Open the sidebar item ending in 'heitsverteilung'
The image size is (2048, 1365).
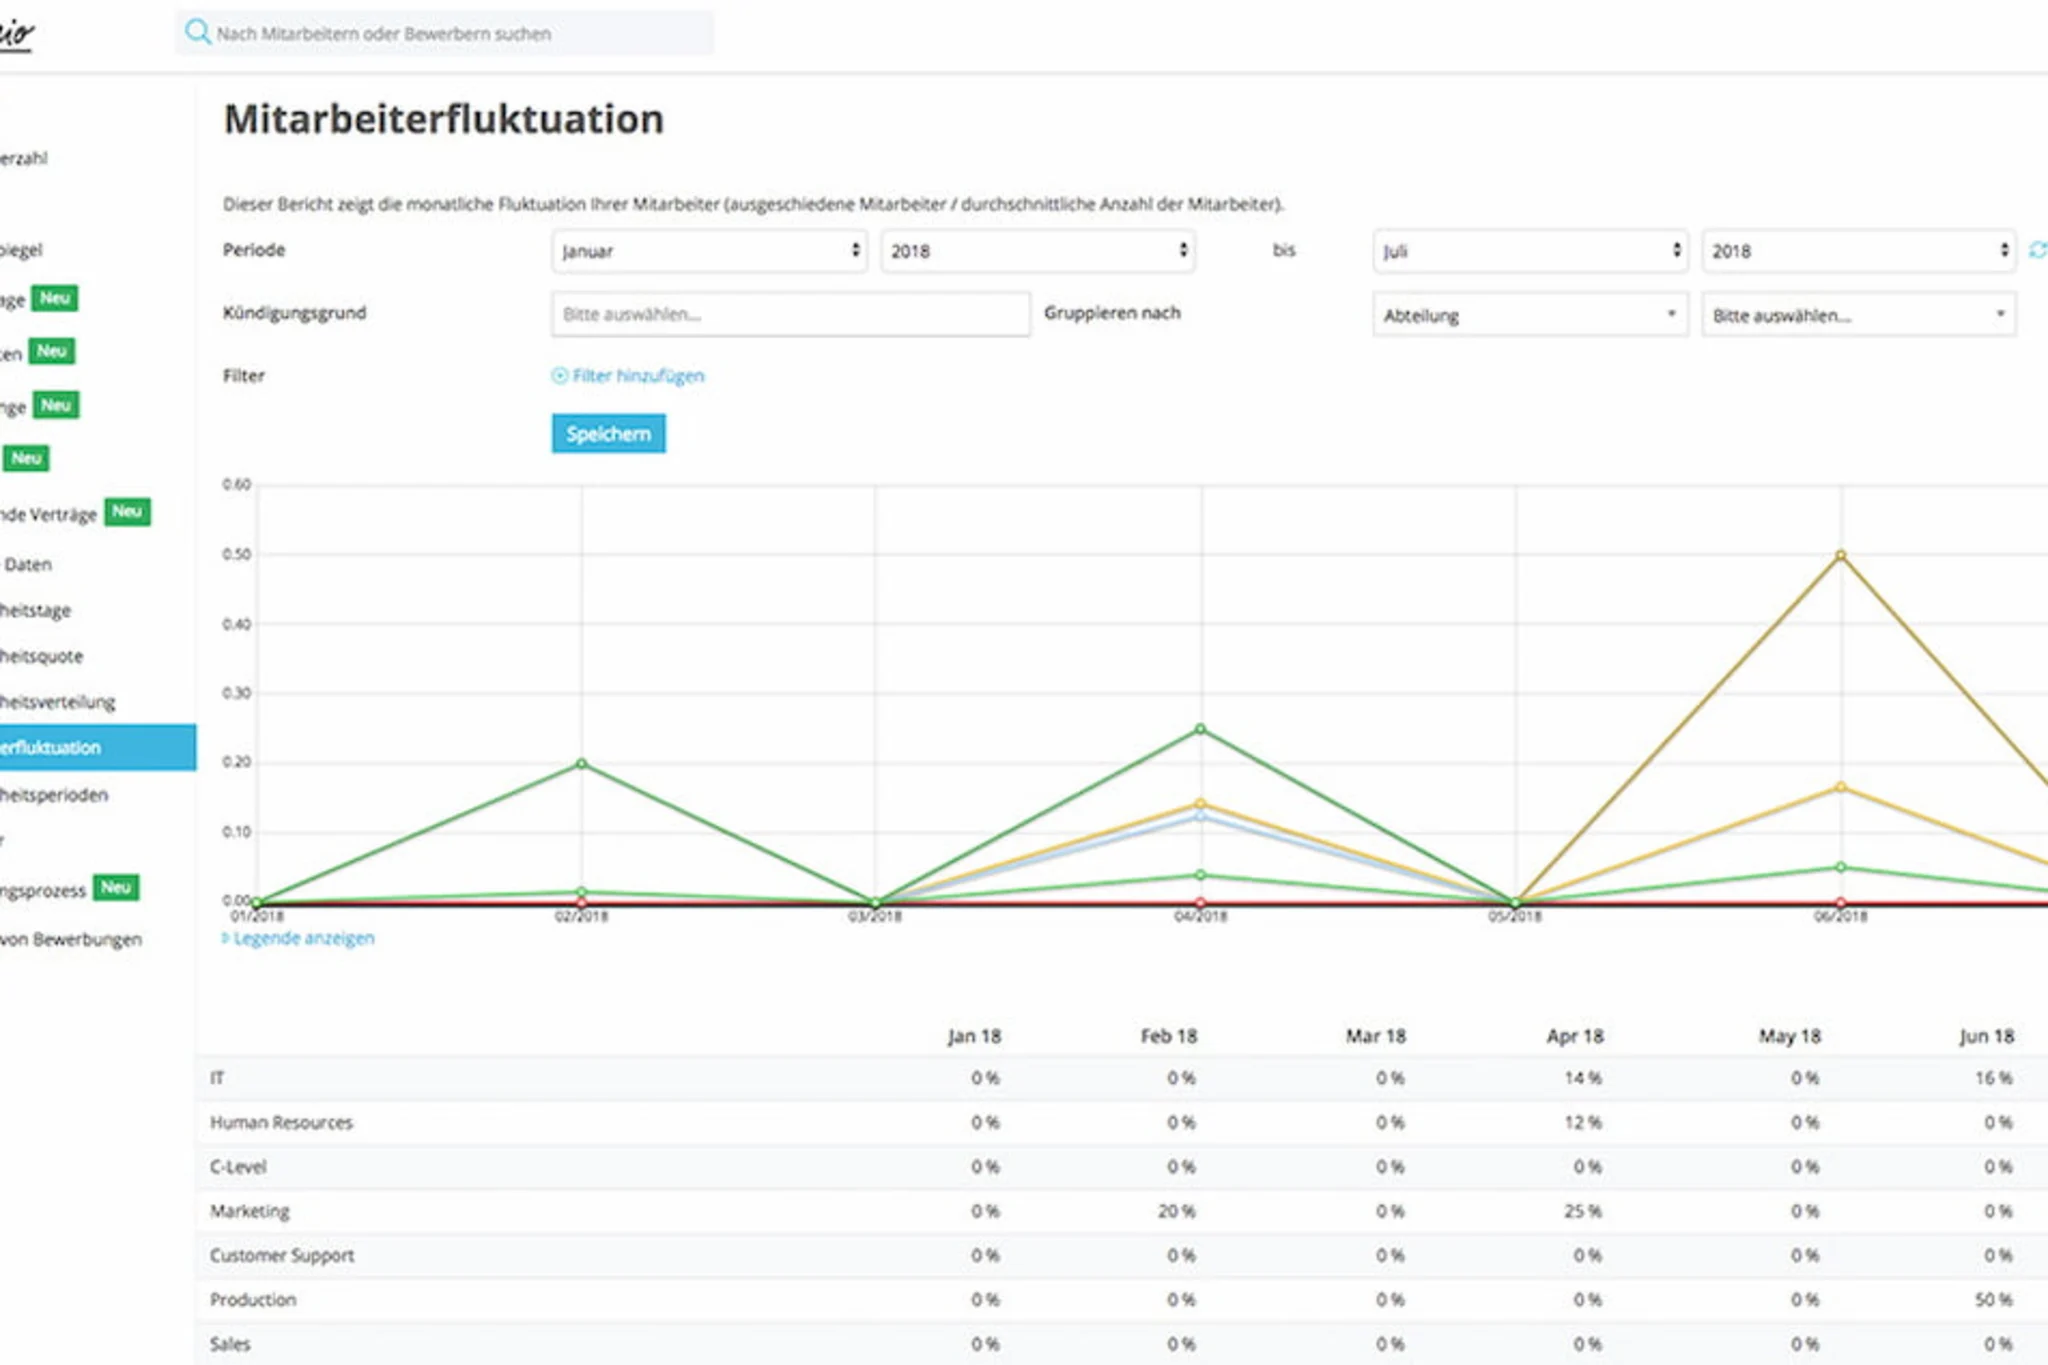pyautogui.click(x=58, y=702)
